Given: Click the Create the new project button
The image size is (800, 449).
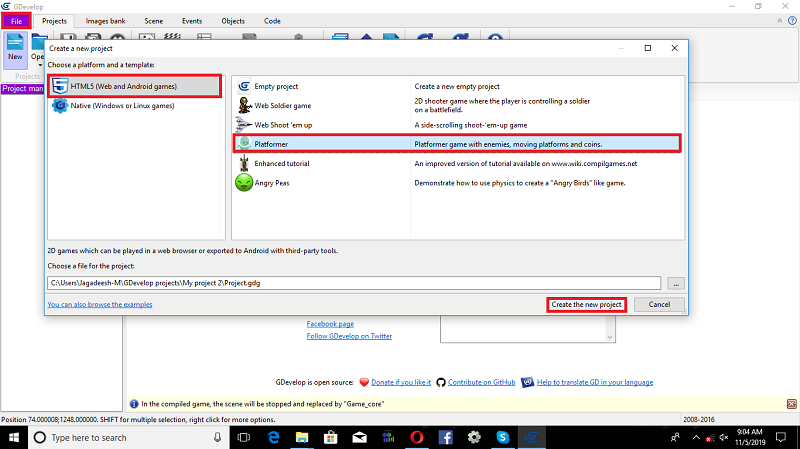Looking at the screenshot, I should [586, 305].
